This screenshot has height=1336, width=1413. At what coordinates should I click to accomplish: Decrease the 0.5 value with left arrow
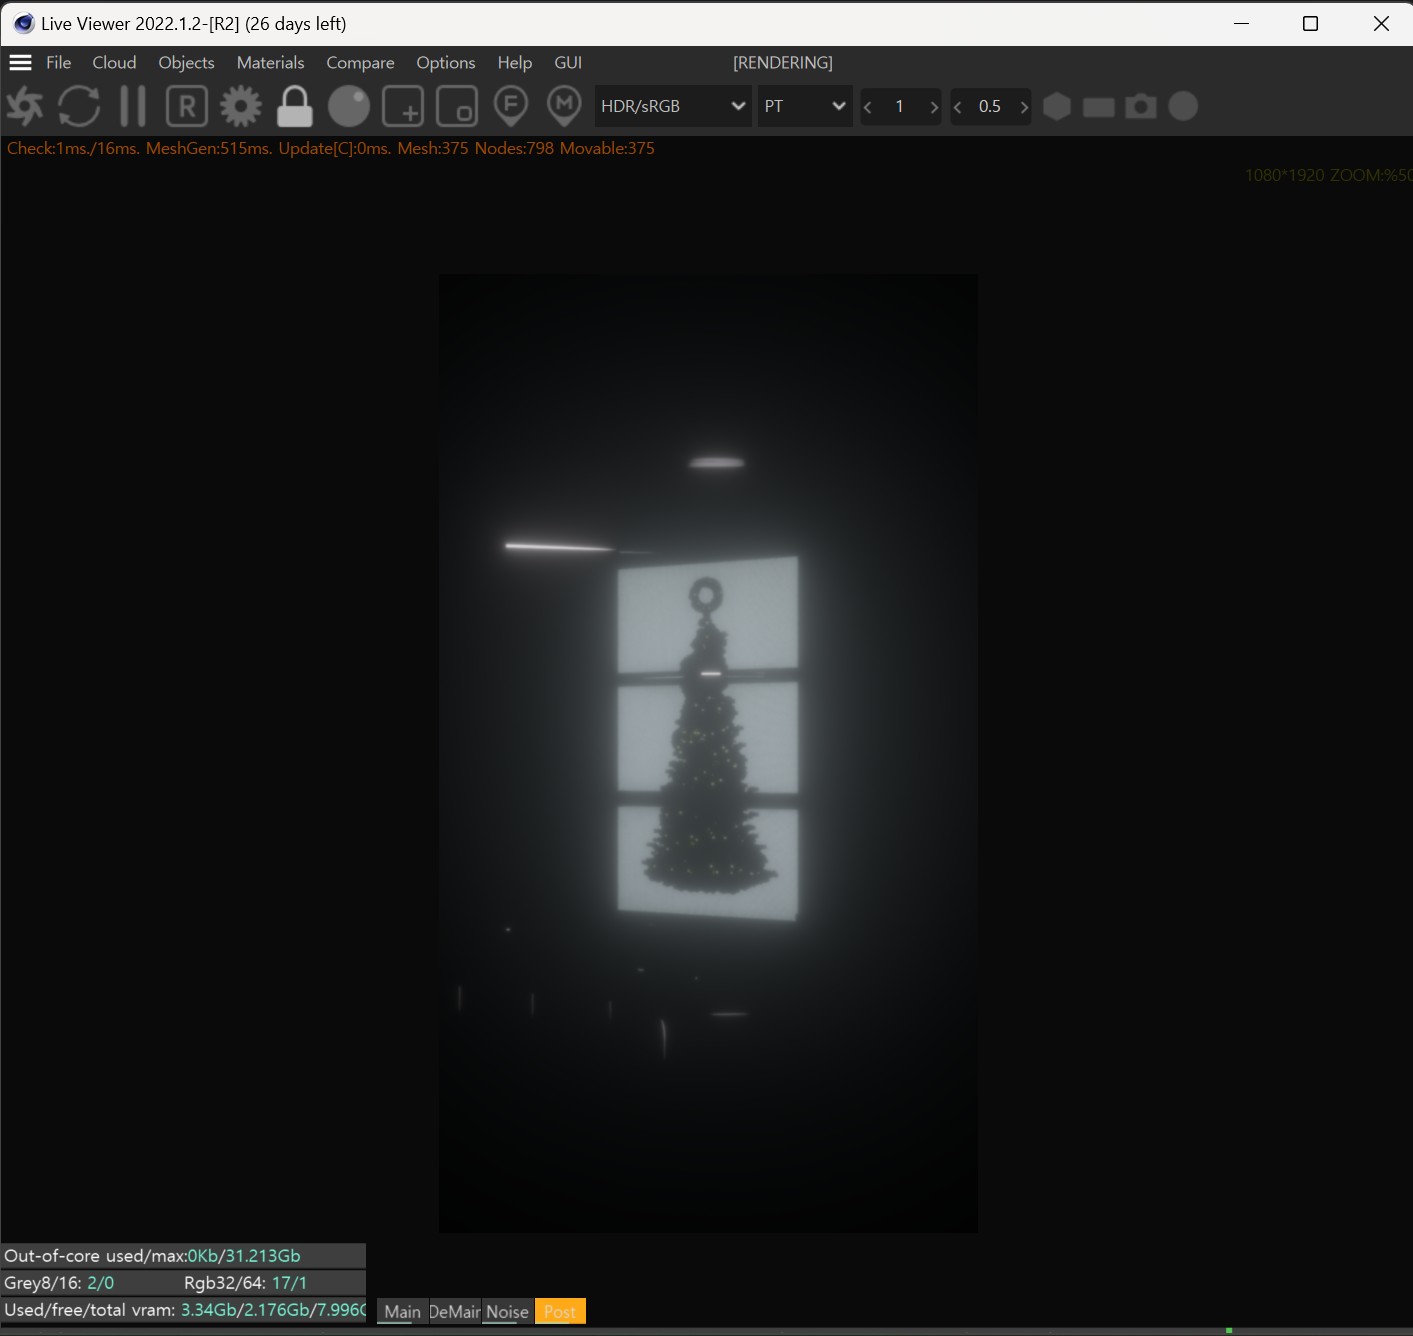958,107
